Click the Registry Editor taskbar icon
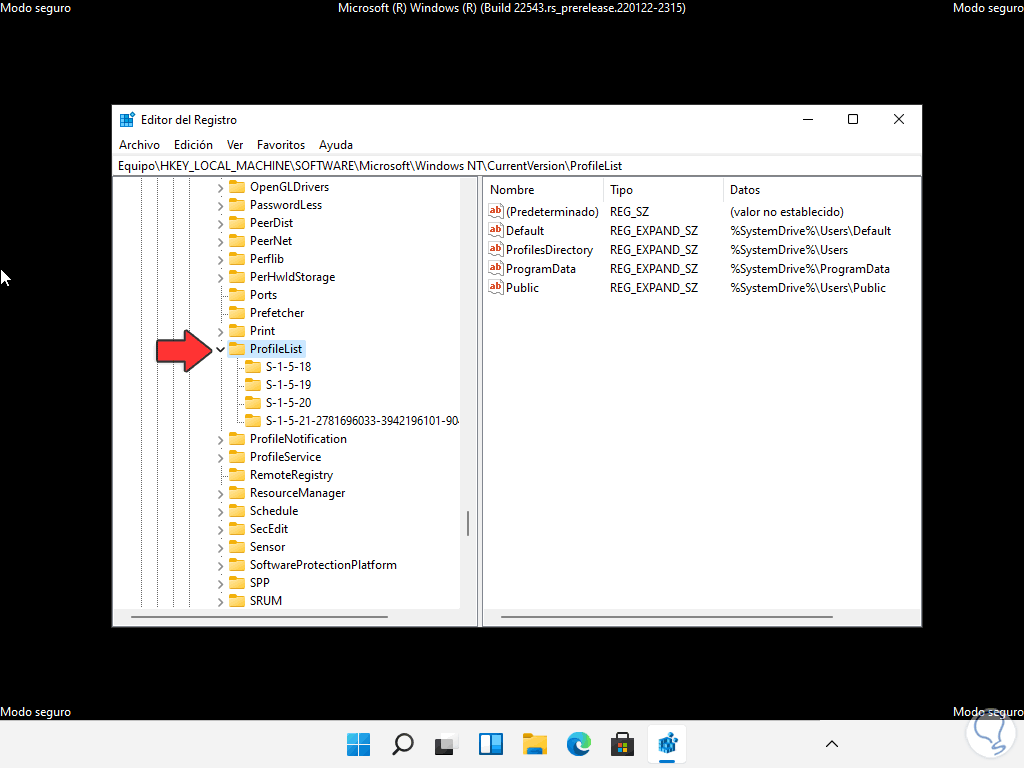 tap(667, 744)
